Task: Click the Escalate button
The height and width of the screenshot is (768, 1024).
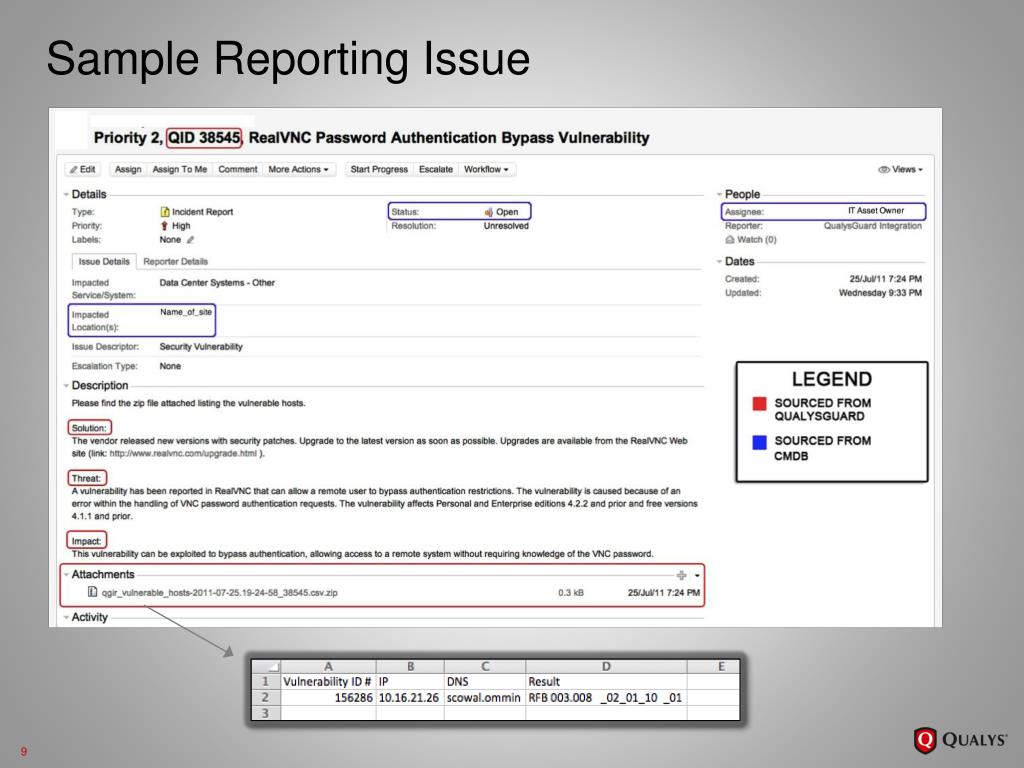Action: click(x=436, y=169)
